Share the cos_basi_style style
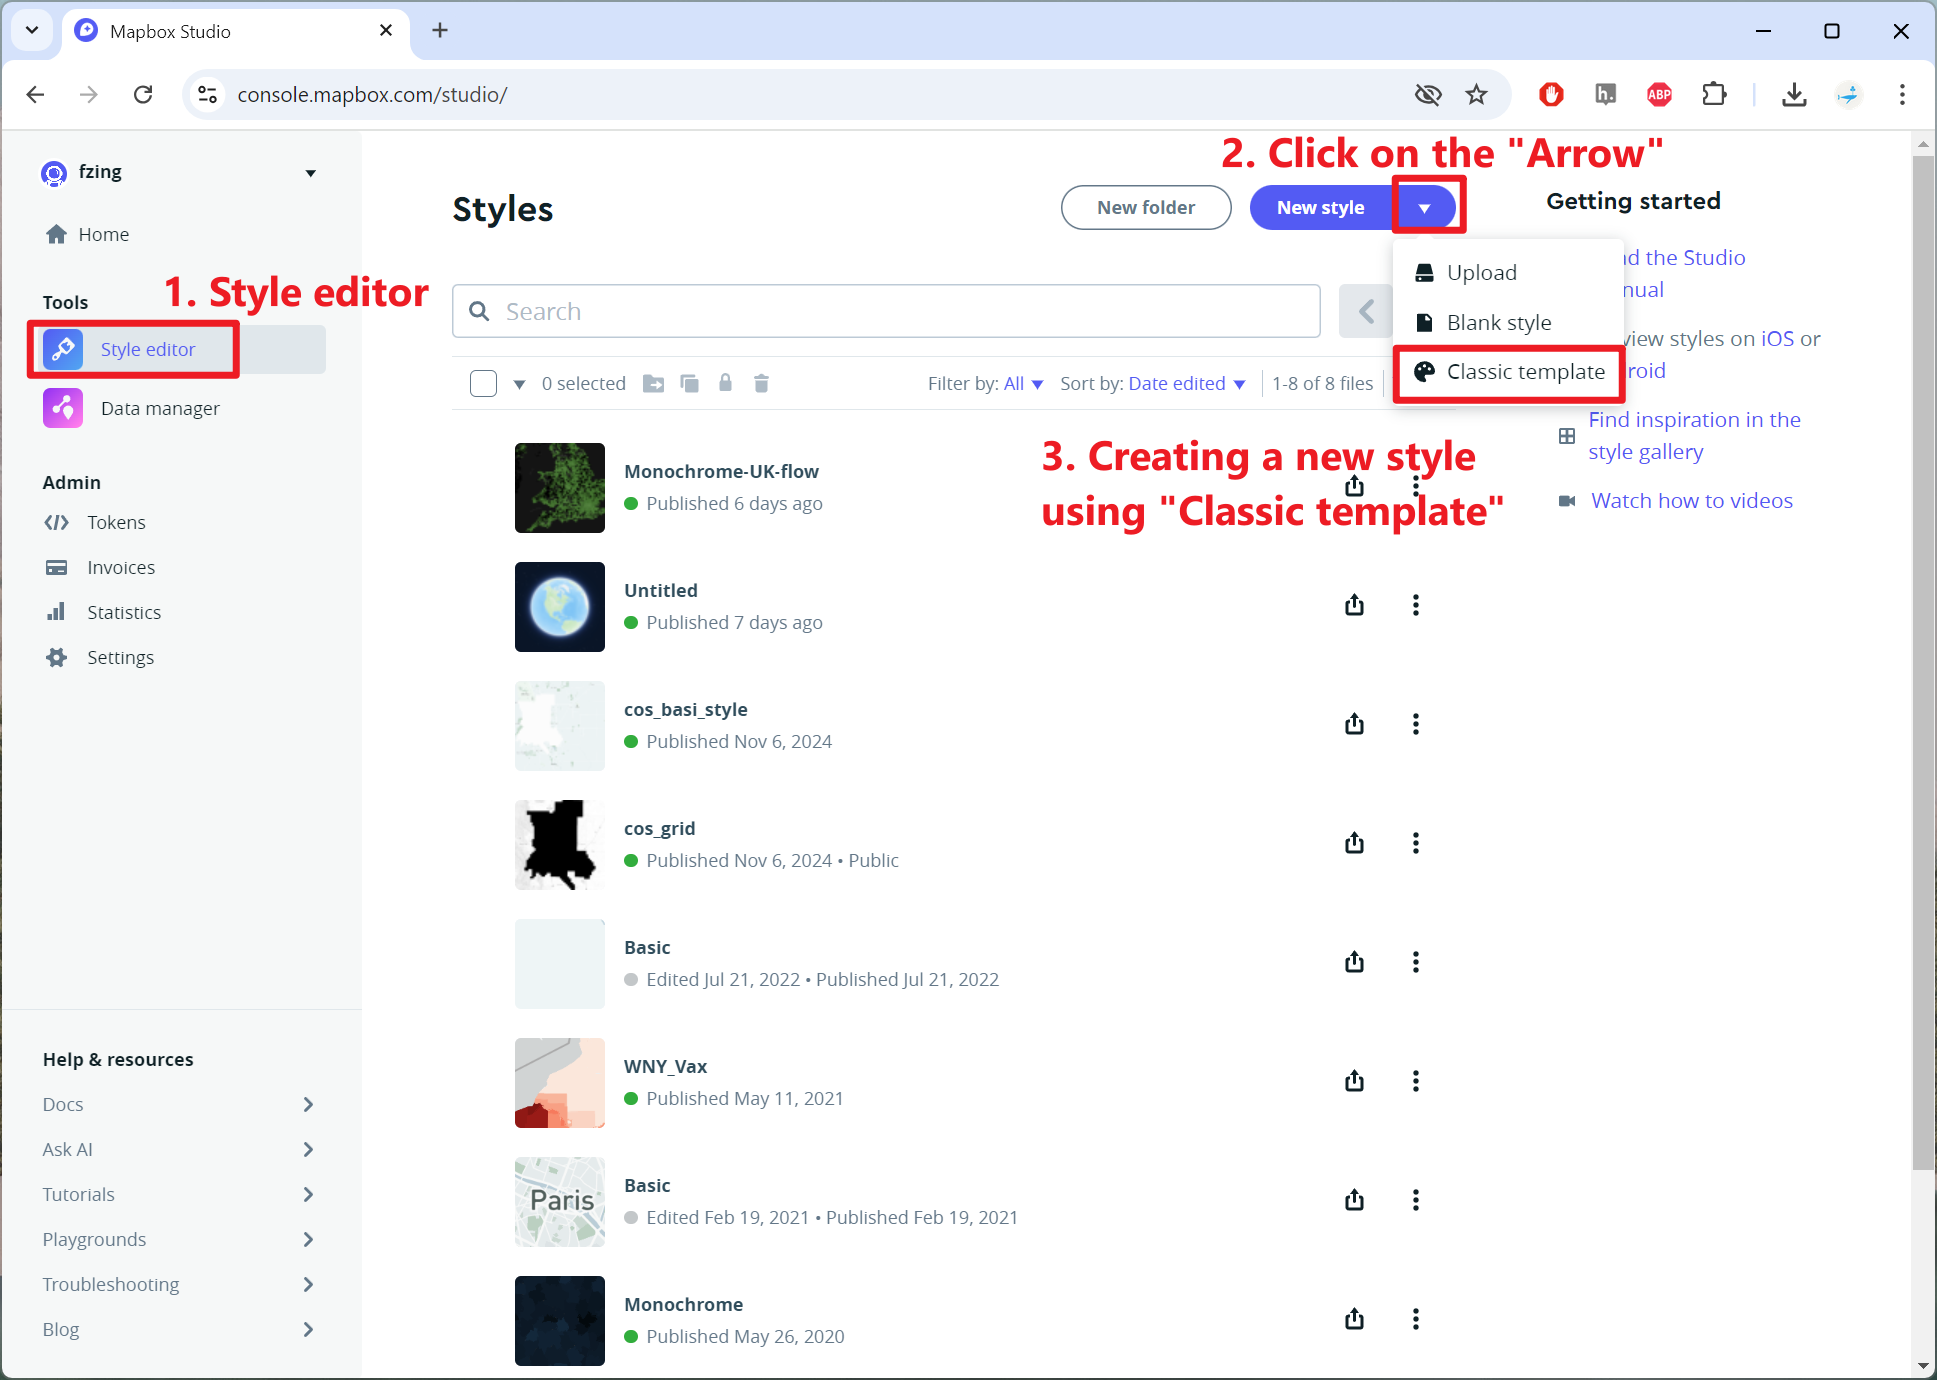Screen dimensions: 1937x1380 tap(1354, 723)
